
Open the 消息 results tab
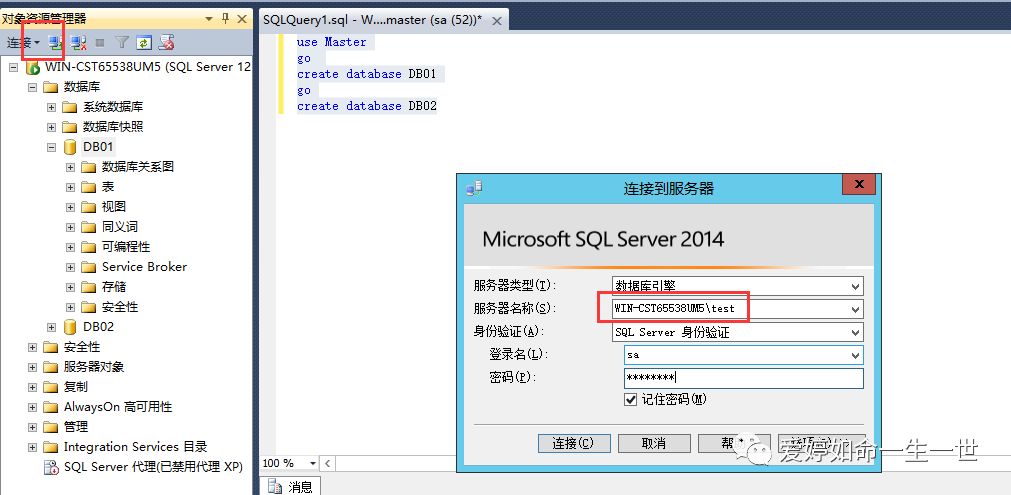tap(290, 487)
